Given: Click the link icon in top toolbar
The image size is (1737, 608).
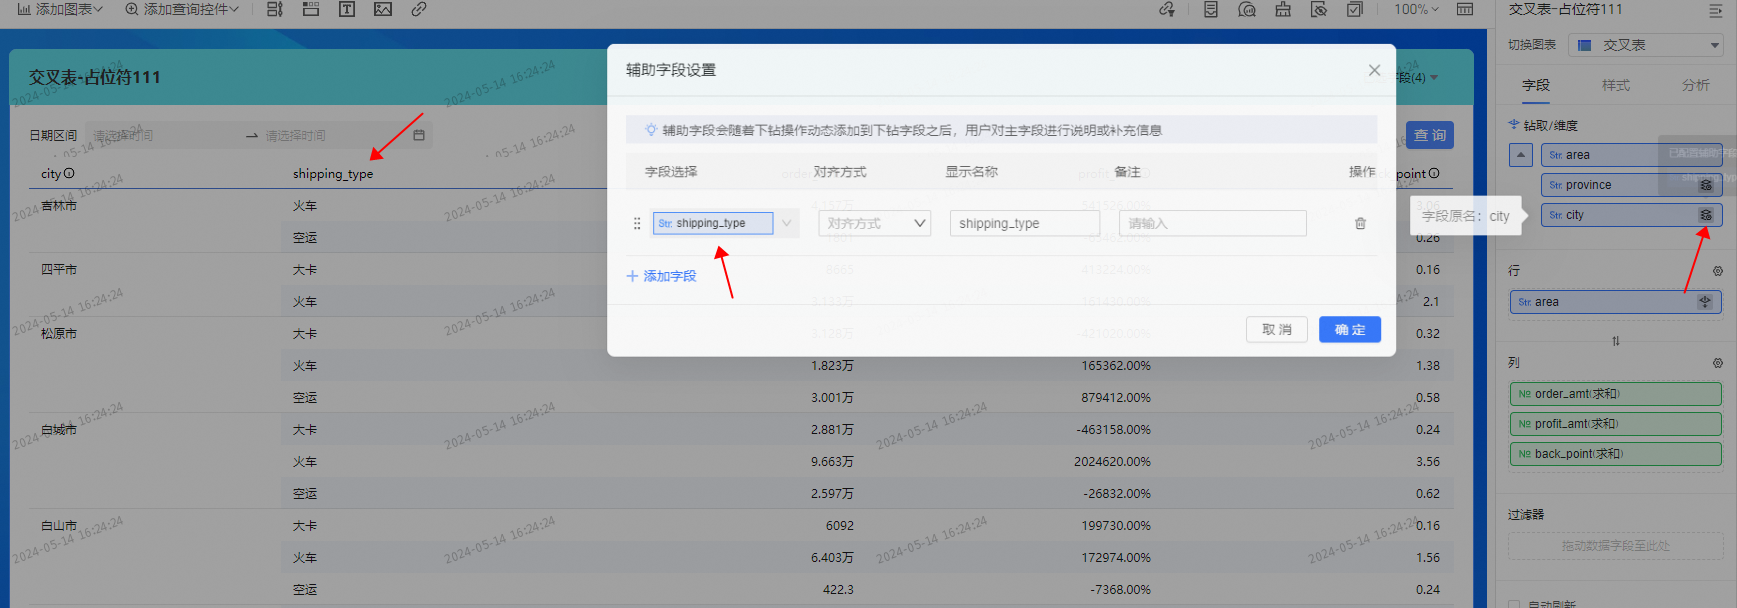Looking at the screenshot, I should (x=419, y=9).
